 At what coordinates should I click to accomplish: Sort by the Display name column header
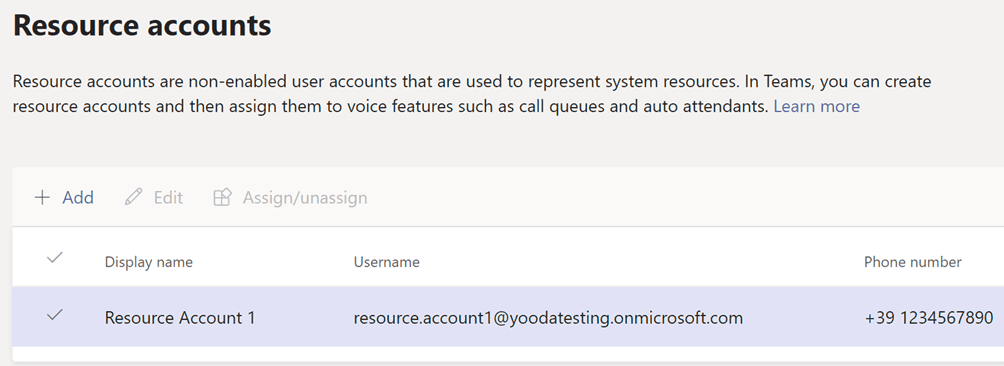tap(149, 262)
